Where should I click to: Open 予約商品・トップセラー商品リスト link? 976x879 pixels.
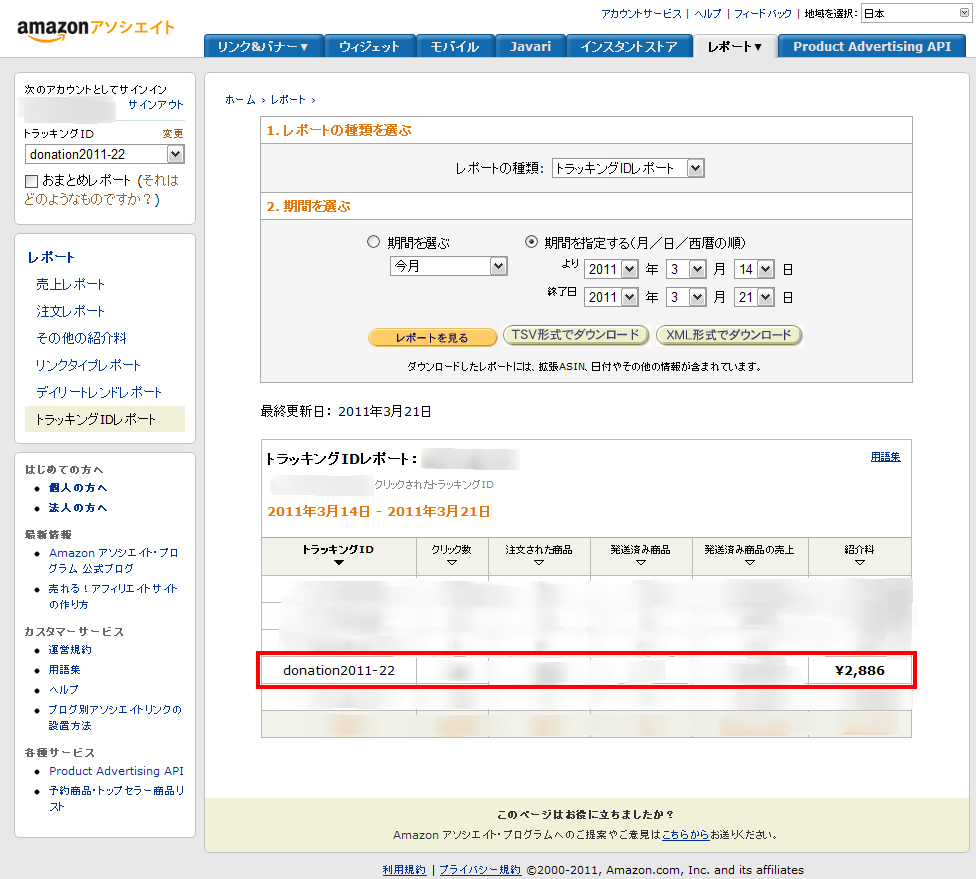117,799
